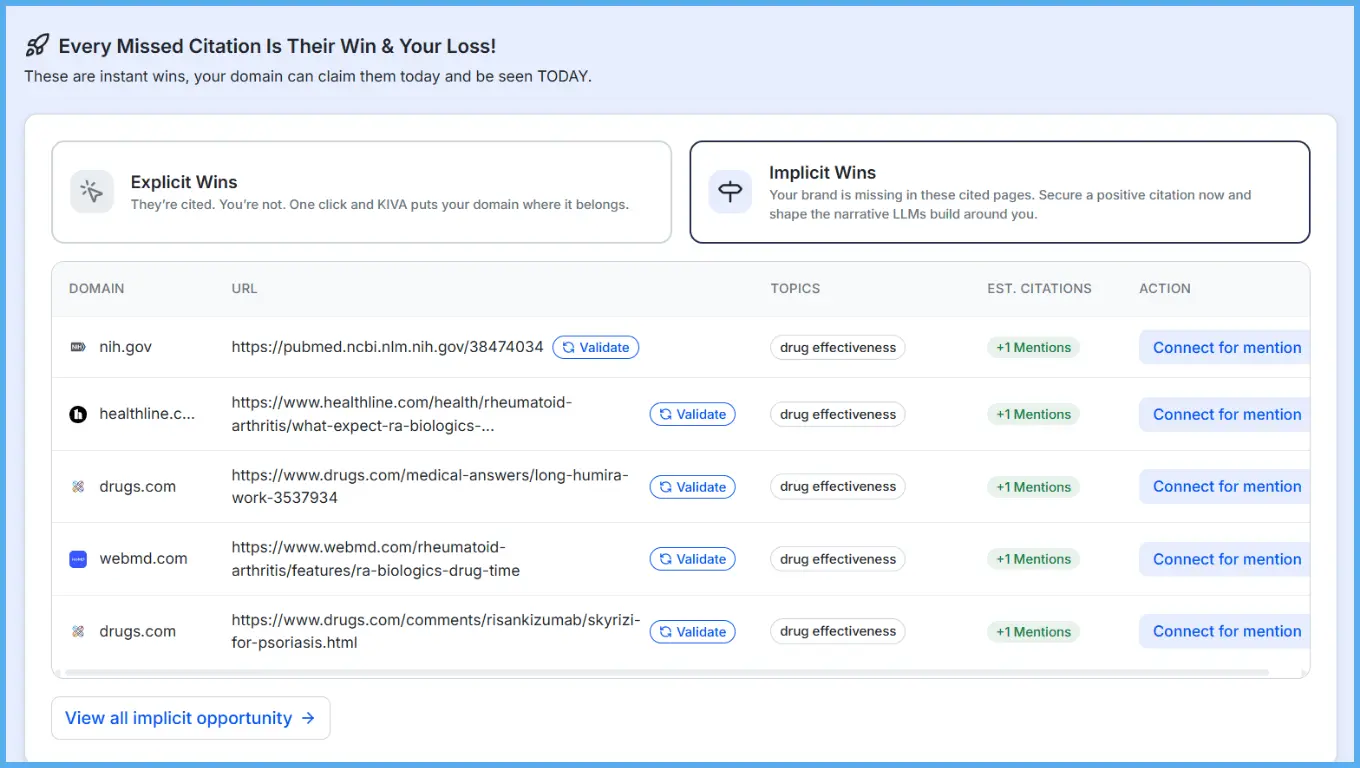Screen dimensions: 1360x768
Task: Switch to the Explicit Wins tab
Action: [x=361, y=192]
